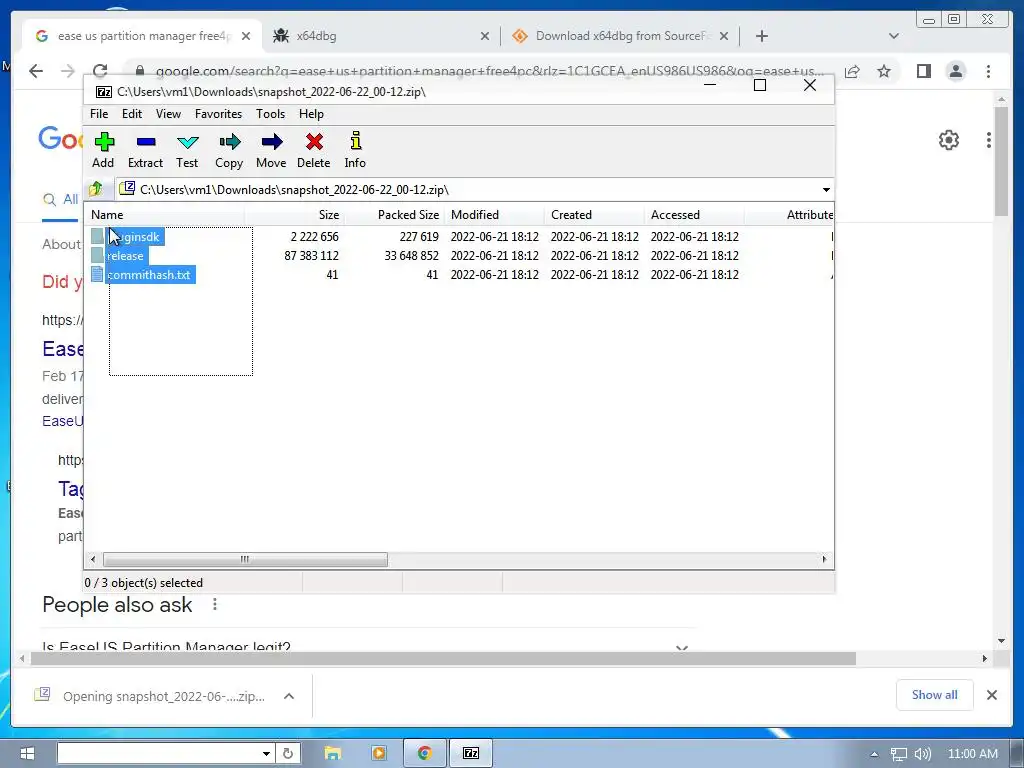Close the Chrome downloads bar
The image size is (1024, 768).
[992, 695]
